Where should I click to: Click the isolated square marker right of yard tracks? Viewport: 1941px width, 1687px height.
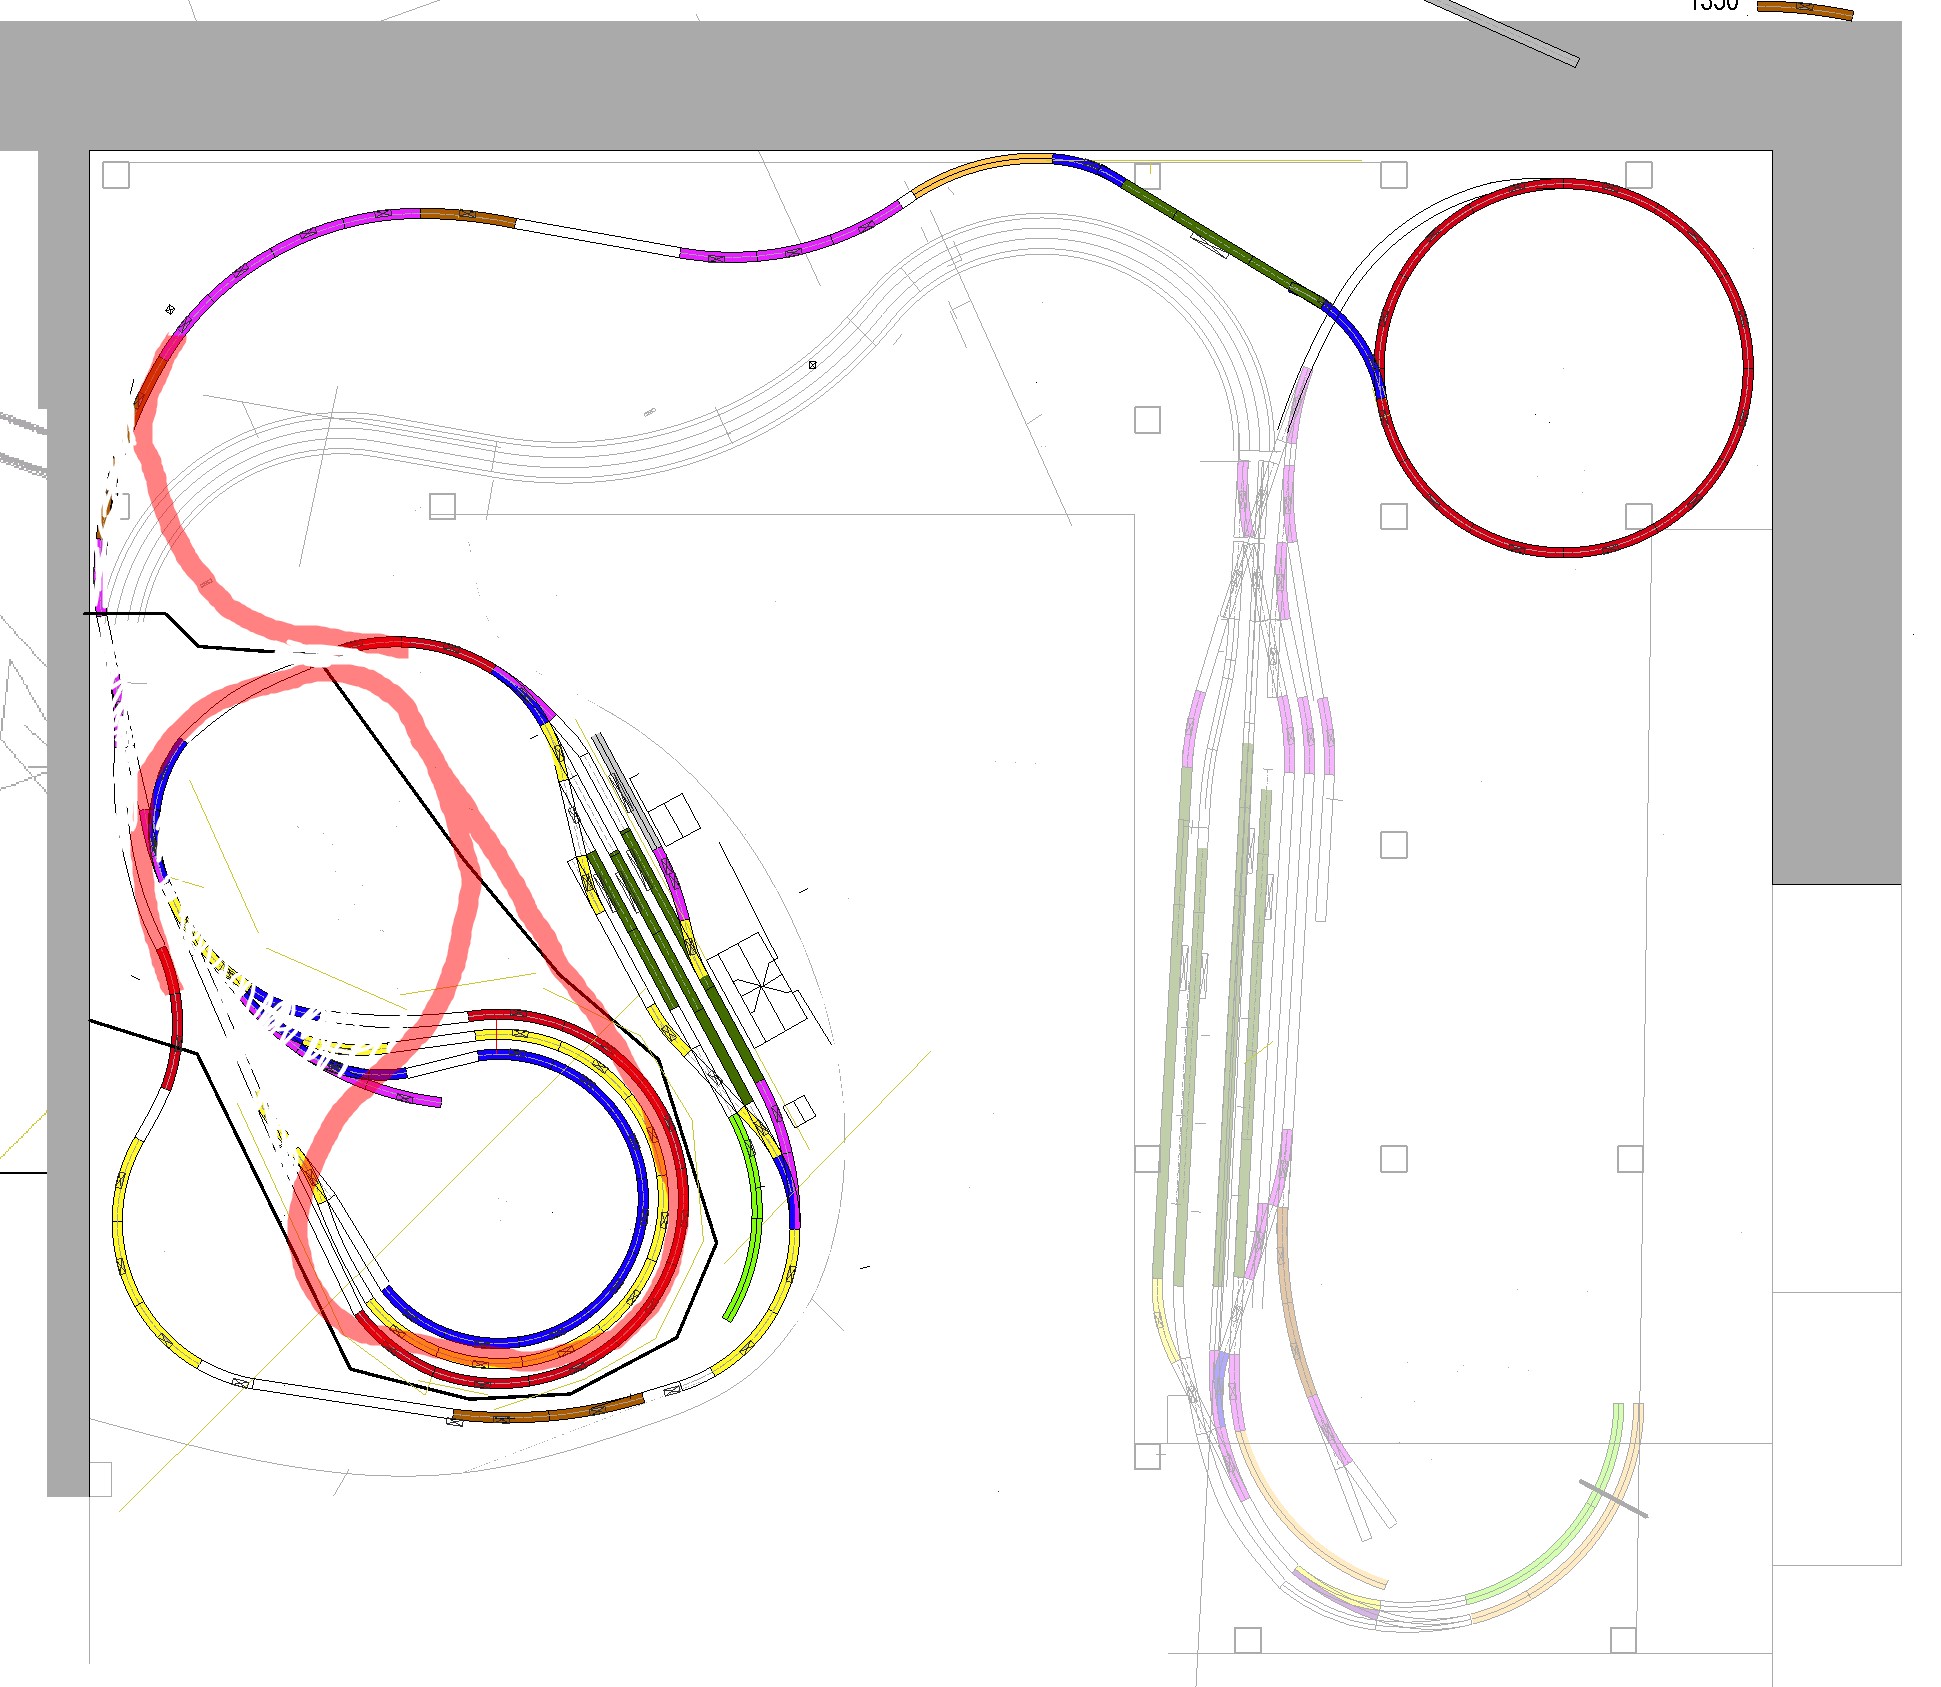coord(1394,845)
